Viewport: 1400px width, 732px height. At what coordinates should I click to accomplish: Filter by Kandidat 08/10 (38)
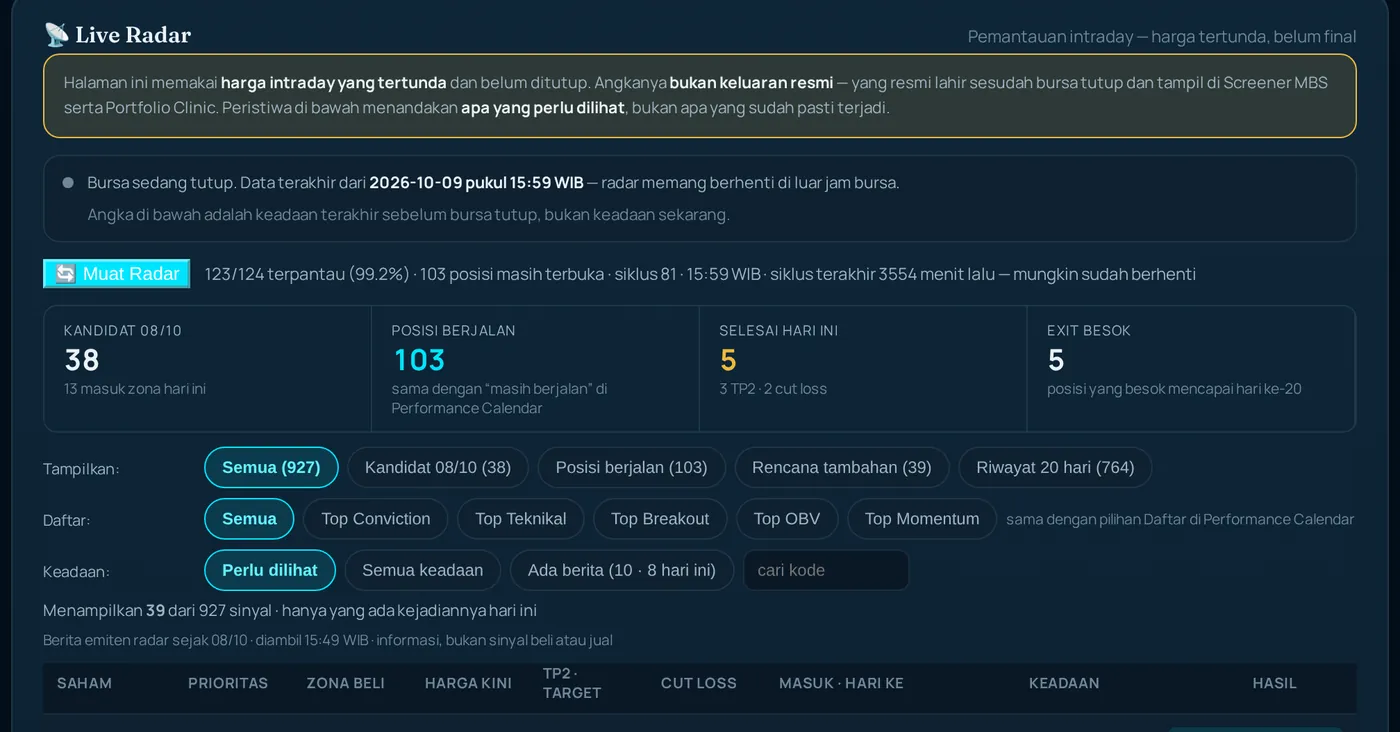click(438, 467)
